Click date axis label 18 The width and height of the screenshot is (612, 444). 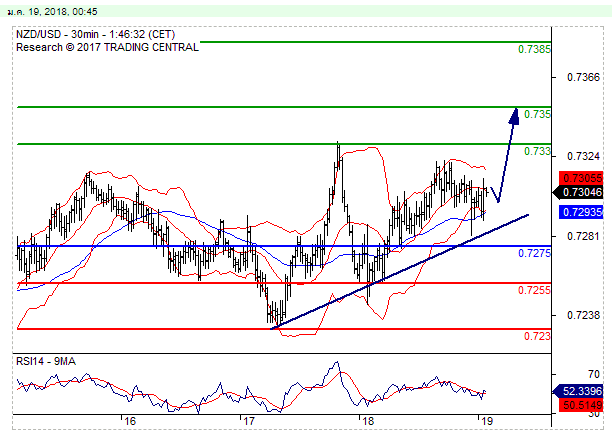click(368, 421)
